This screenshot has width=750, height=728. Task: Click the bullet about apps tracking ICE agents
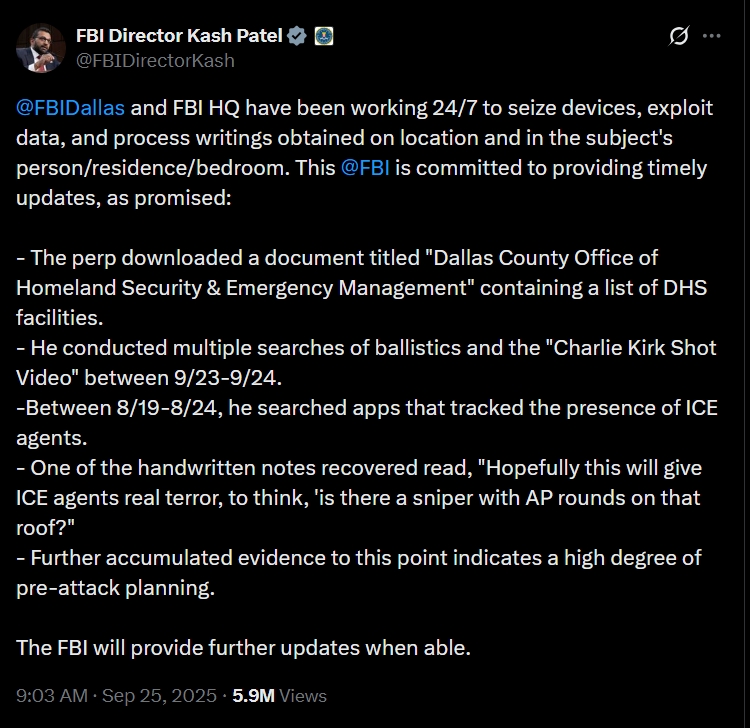367,423
